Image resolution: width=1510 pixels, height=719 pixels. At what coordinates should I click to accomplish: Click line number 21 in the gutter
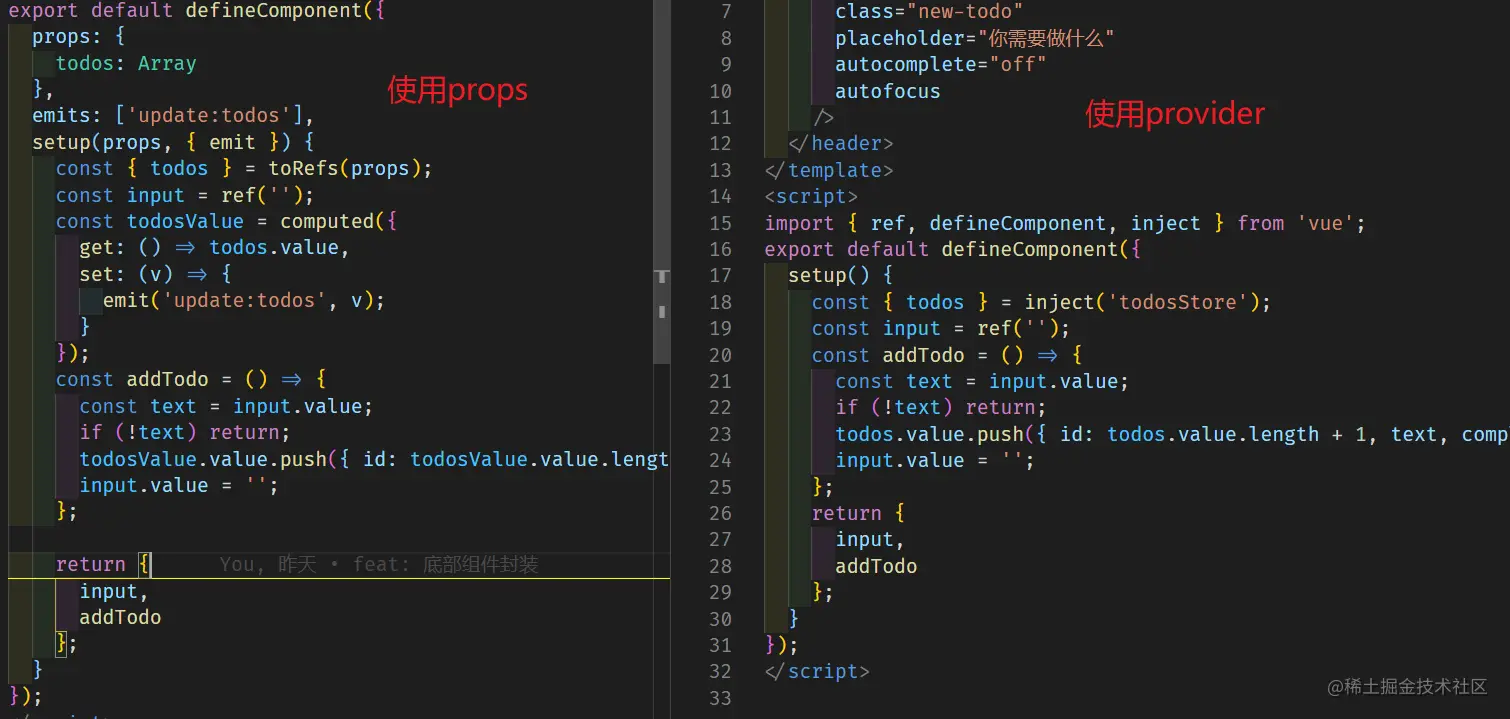click(x=720, y=381)
